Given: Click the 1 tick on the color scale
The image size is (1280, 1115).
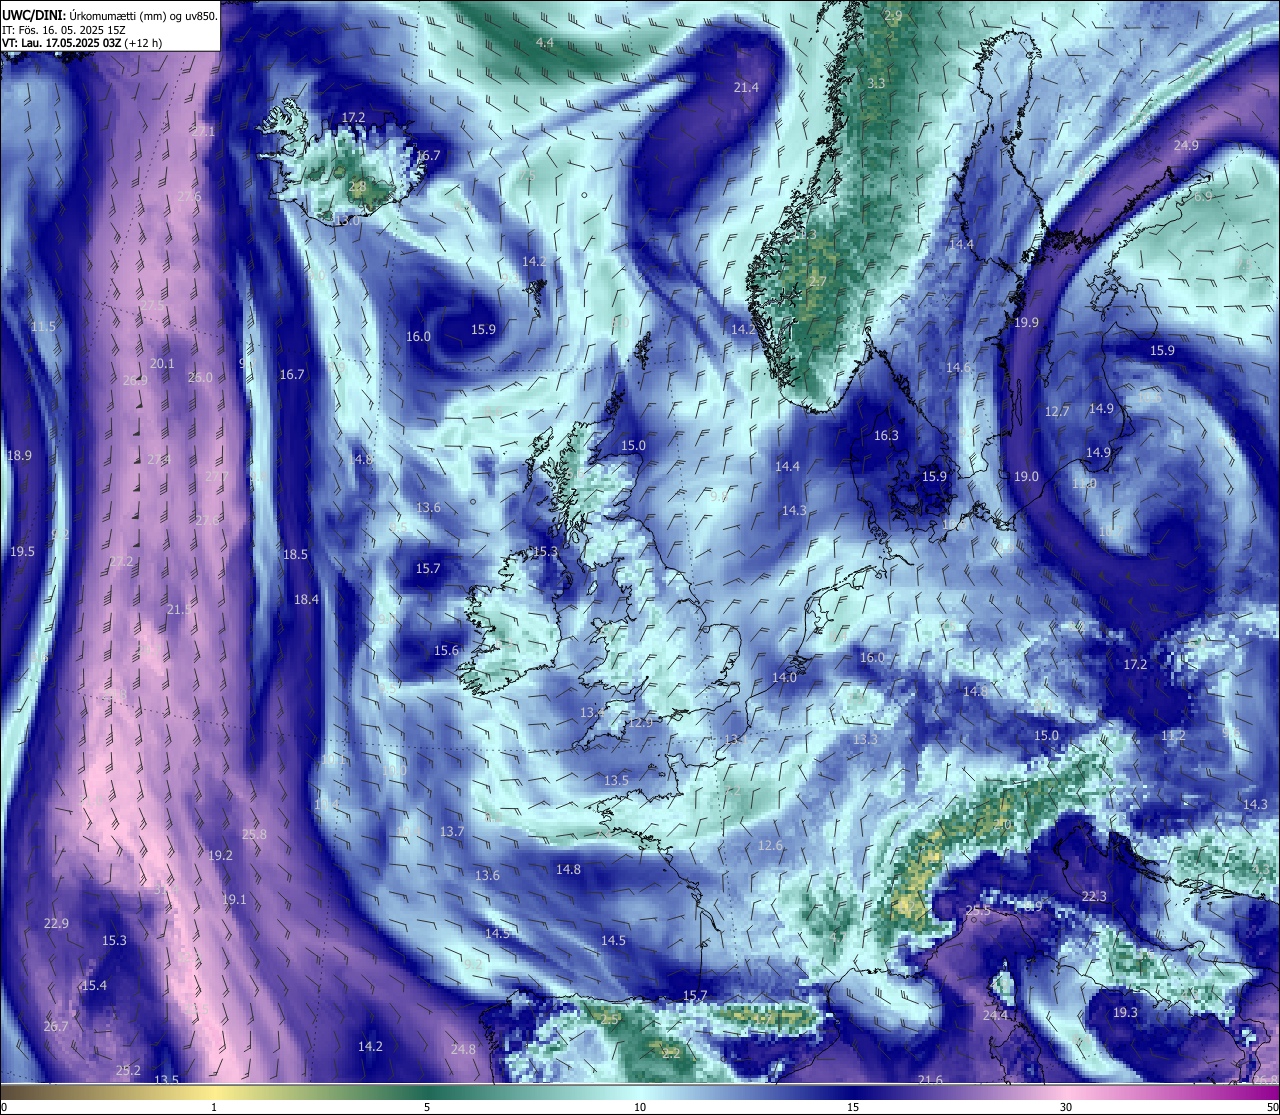Looking at the screenshot, I should [214, 1107].
